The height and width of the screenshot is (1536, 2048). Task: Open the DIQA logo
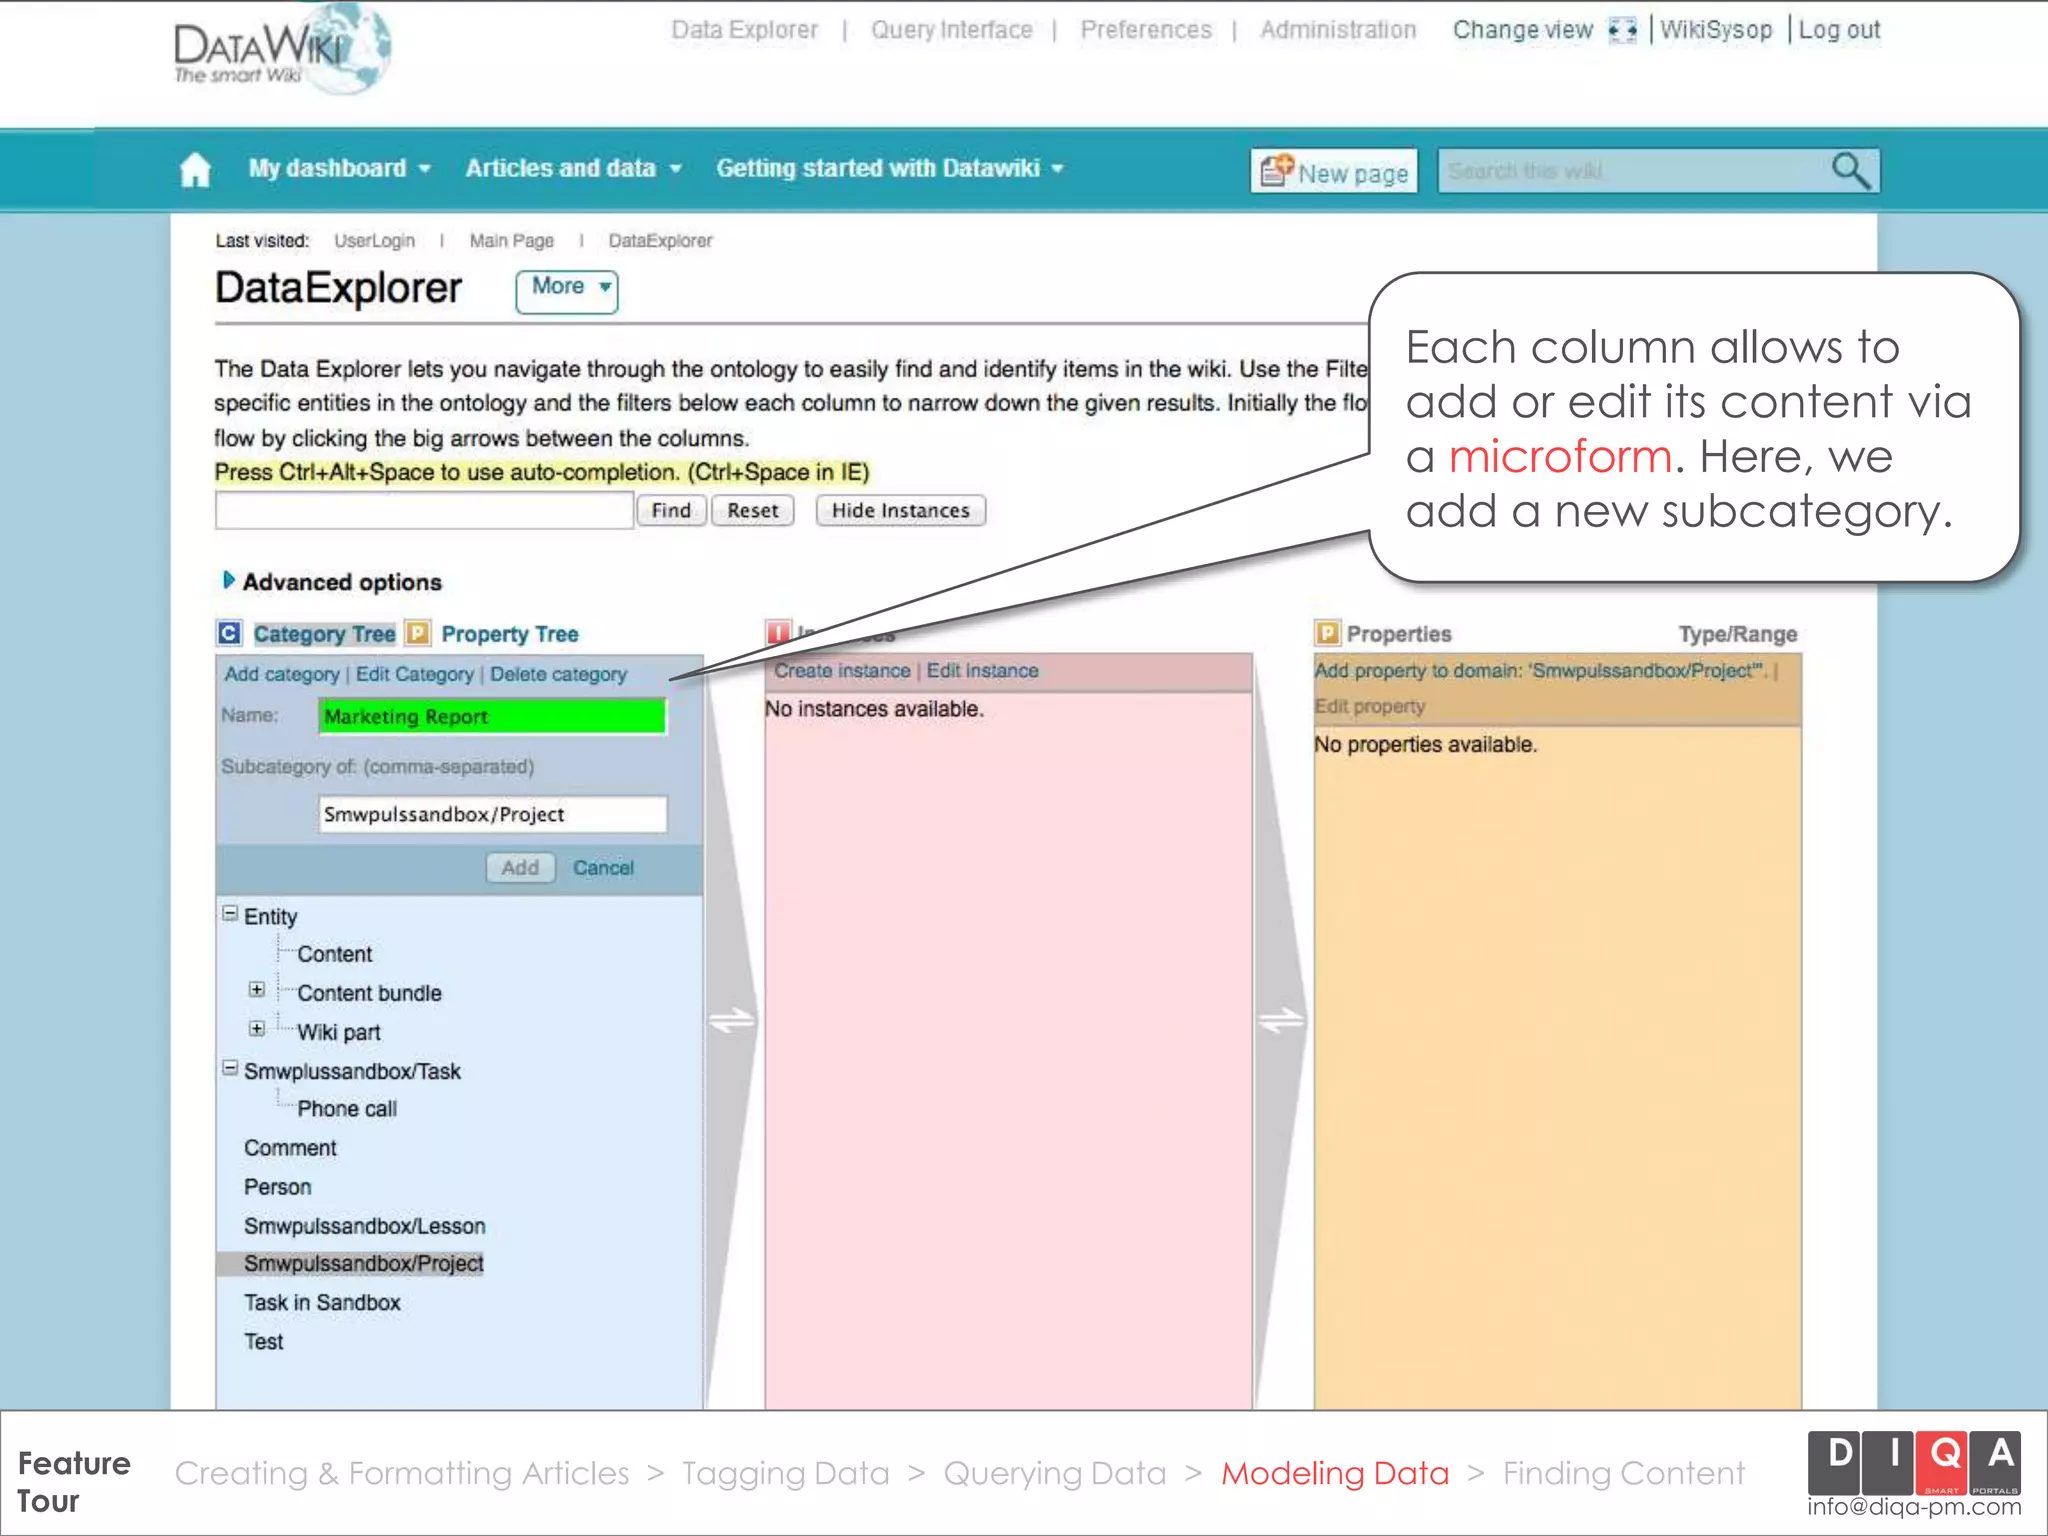pos(1914,1463)
